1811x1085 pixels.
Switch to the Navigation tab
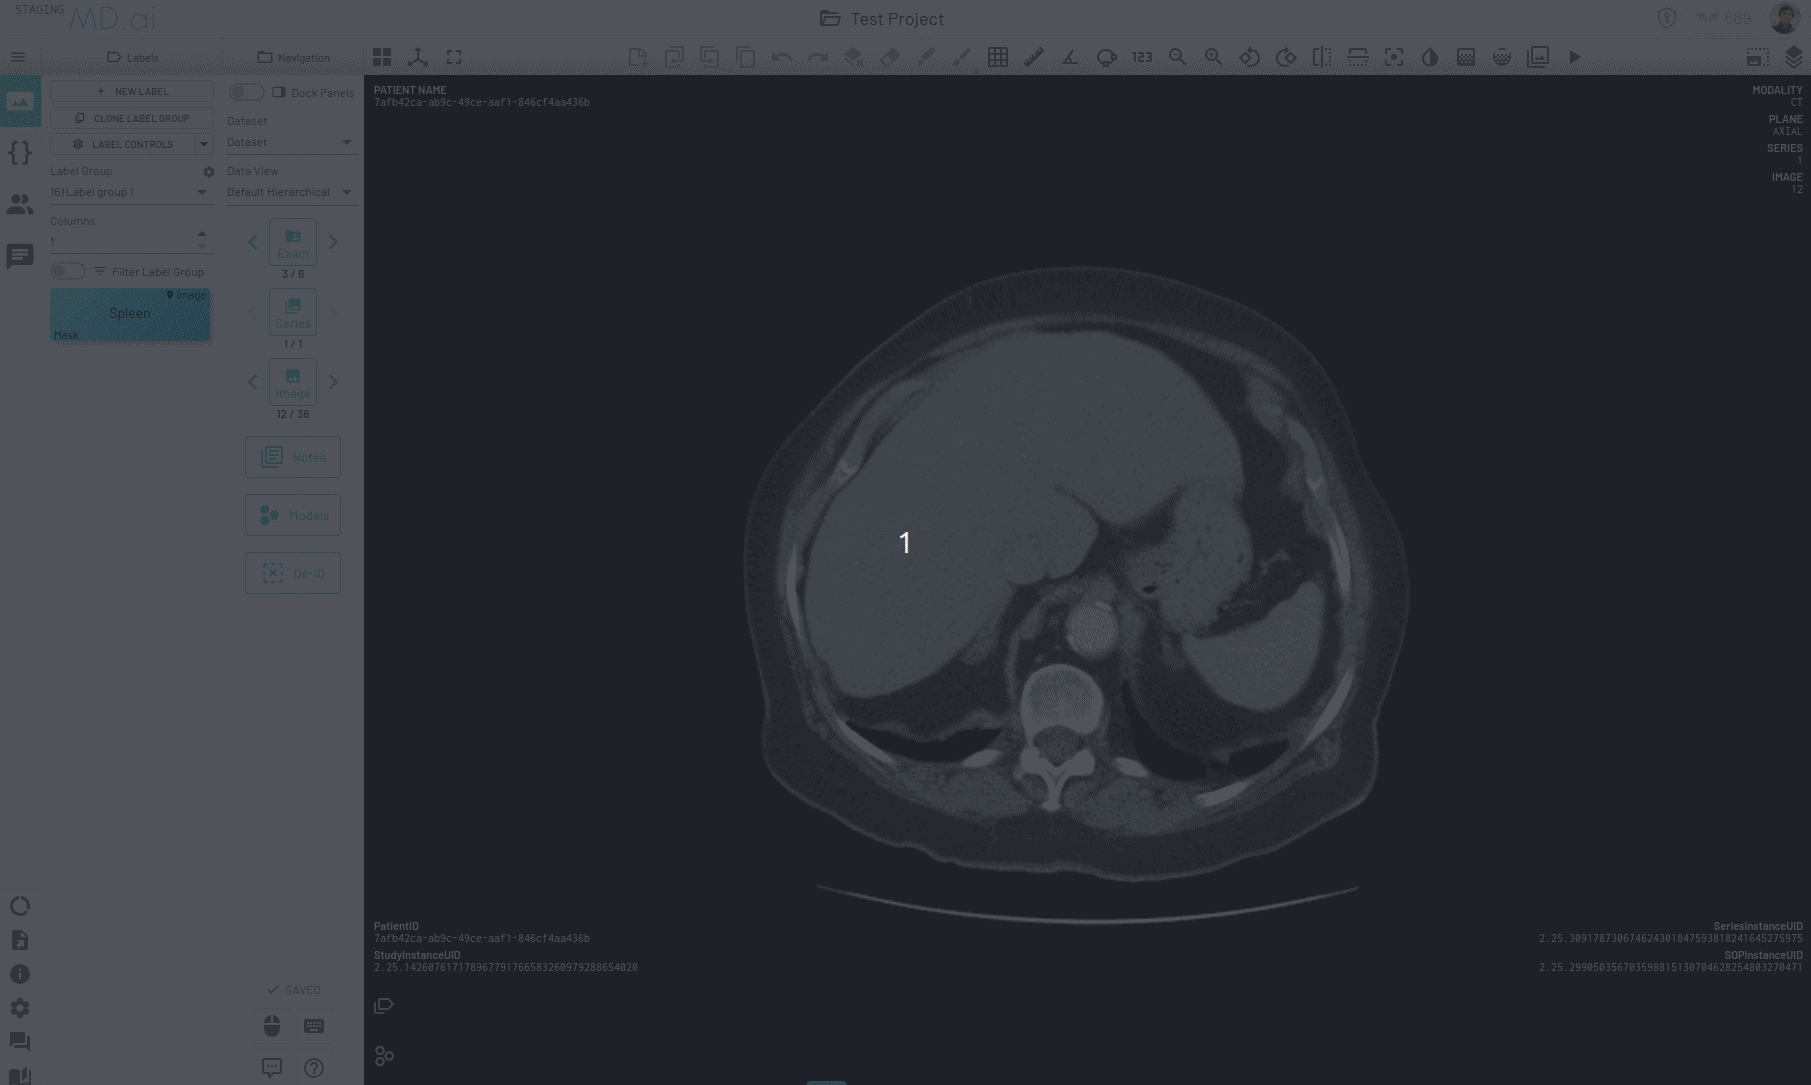tap(293, 58)
